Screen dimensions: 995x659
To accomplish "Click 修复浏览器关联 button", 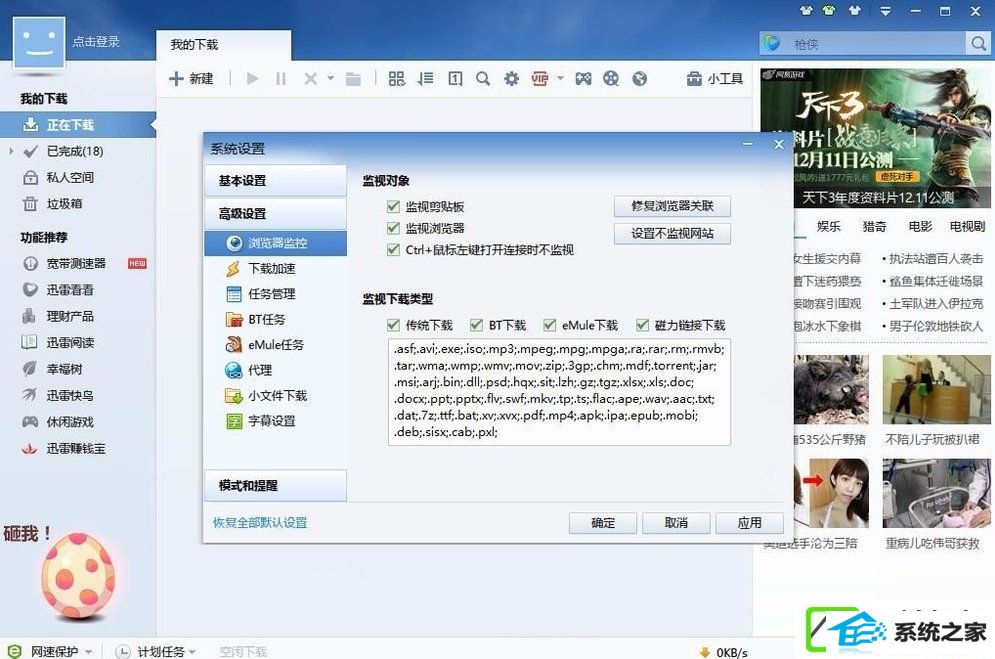I will pyautogui.click(x=672, y=206).
